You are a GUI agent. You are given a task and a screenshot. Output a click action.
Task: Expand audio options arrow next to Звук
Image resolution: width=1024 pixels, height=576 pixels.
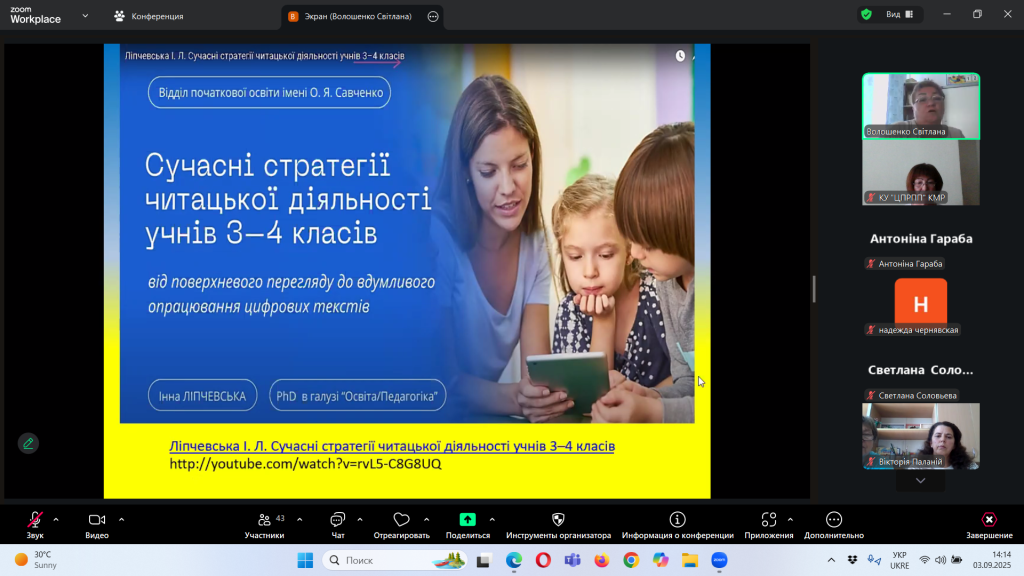(x=56, y=519)
